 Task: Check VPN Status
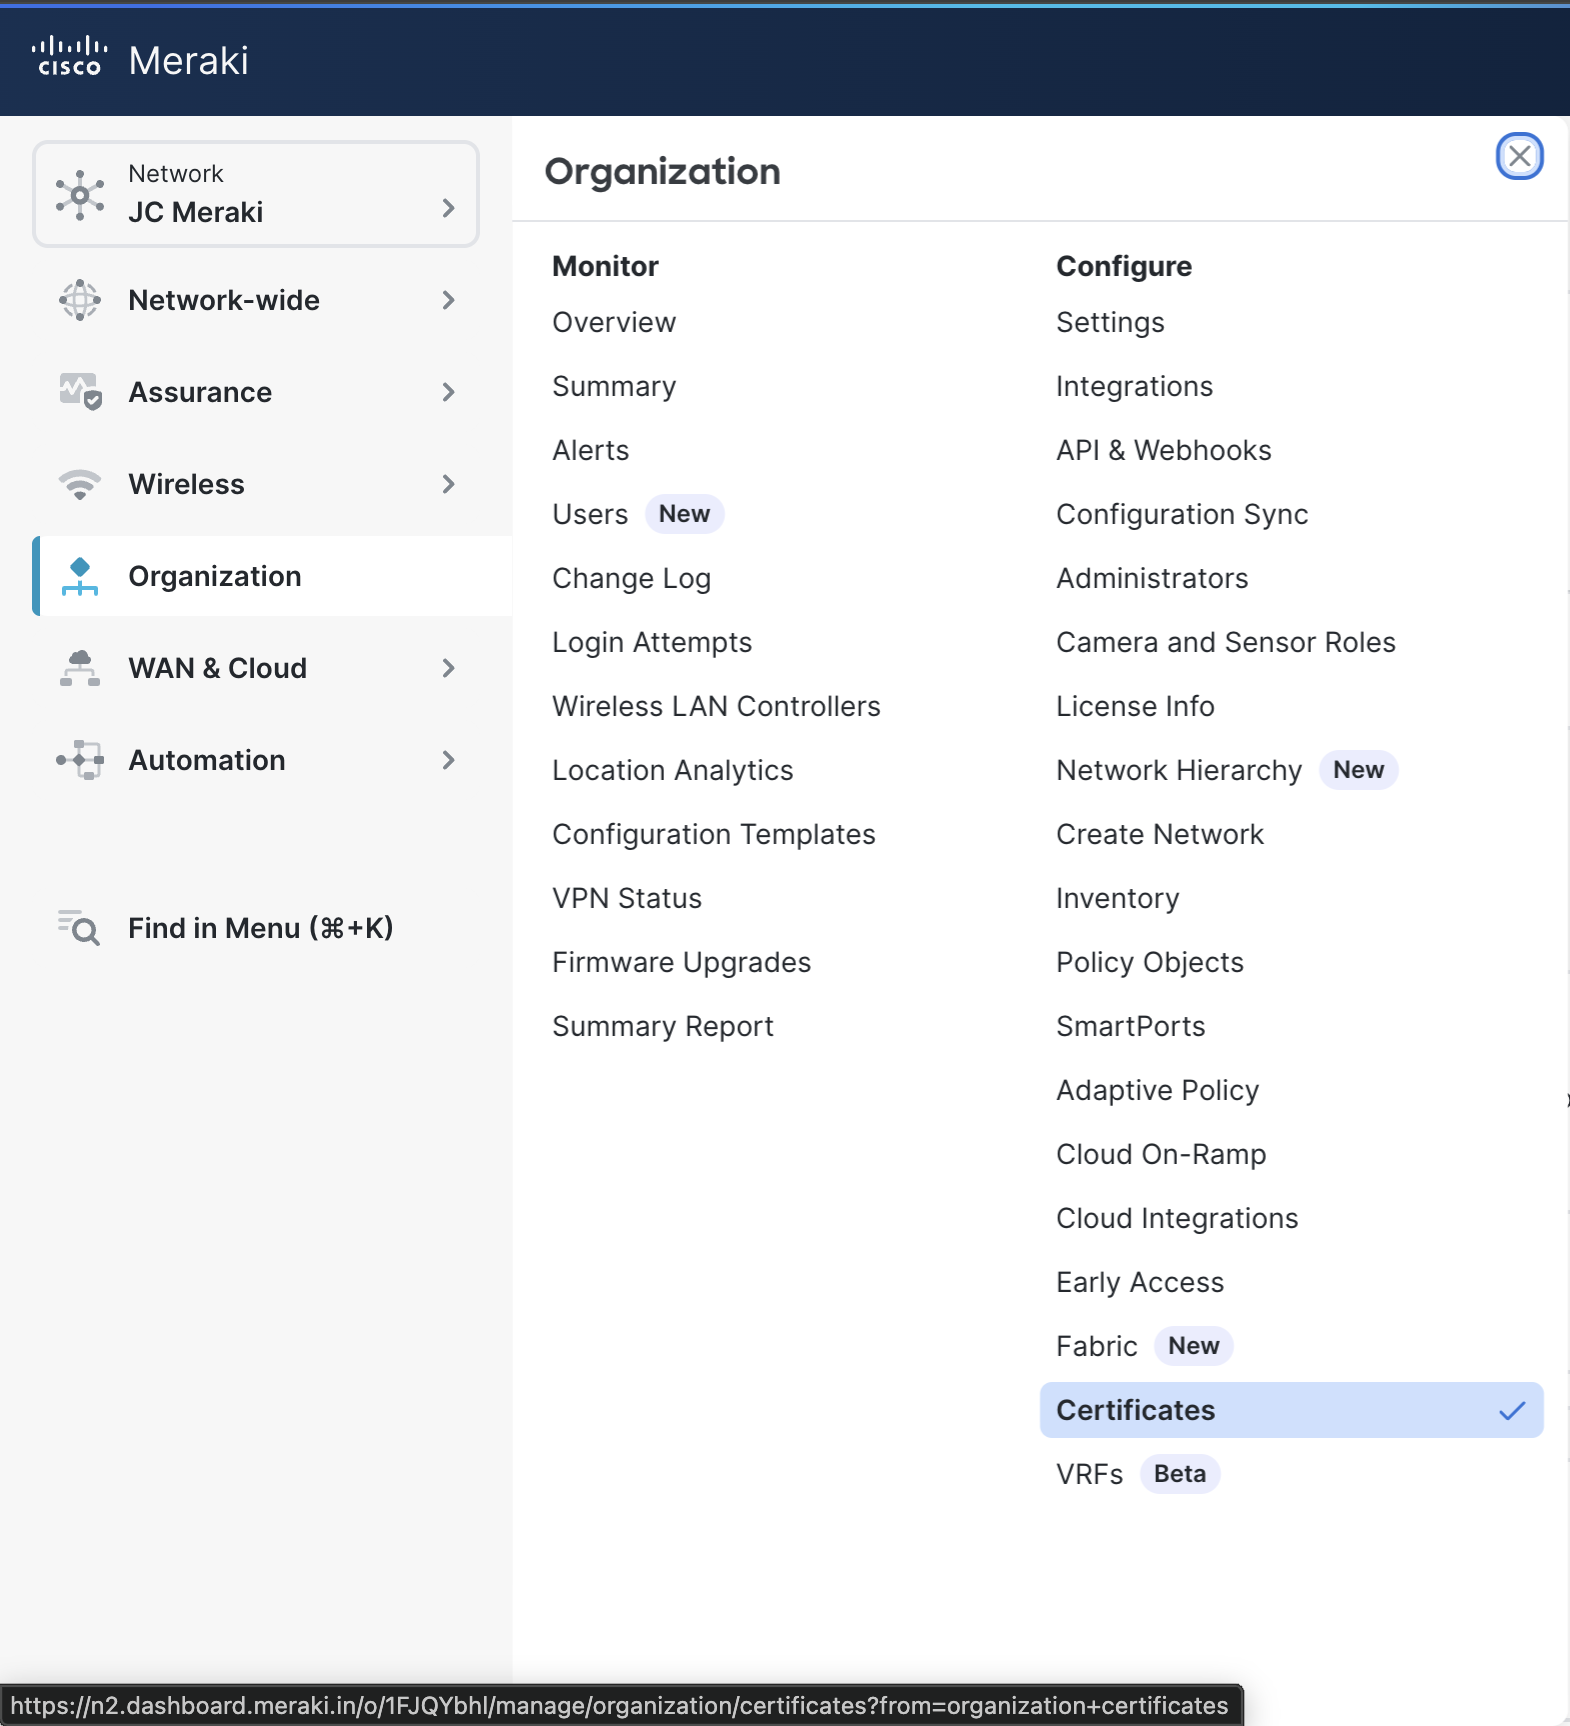627,898
